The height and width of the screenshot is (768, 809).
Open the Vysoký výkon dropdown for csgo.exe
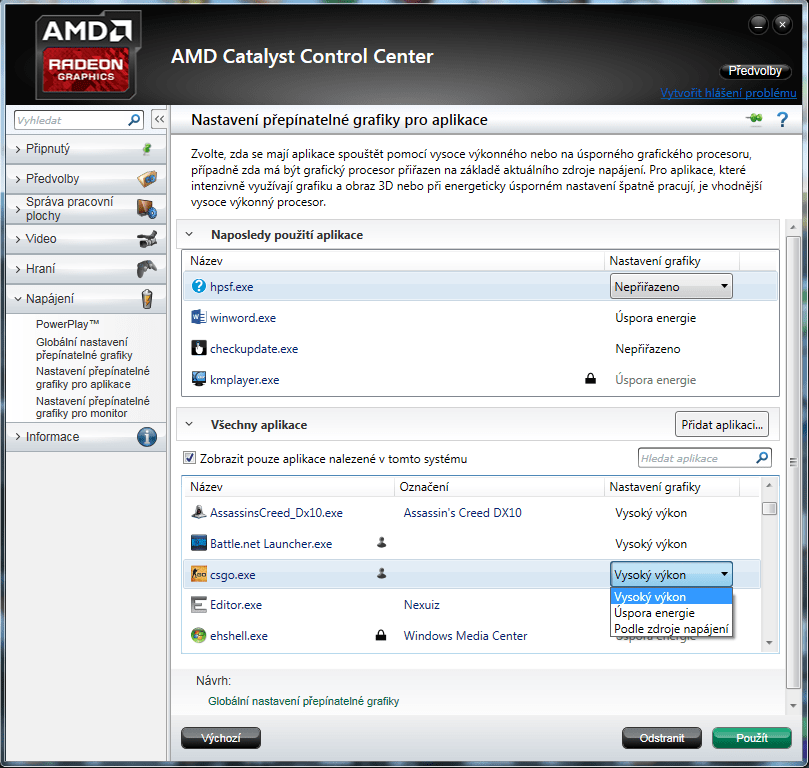671,575
